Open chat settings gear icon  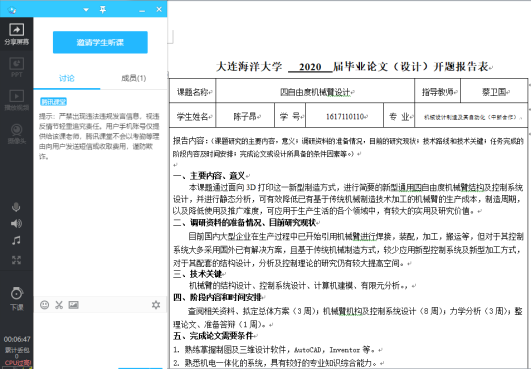pos(156,305)
